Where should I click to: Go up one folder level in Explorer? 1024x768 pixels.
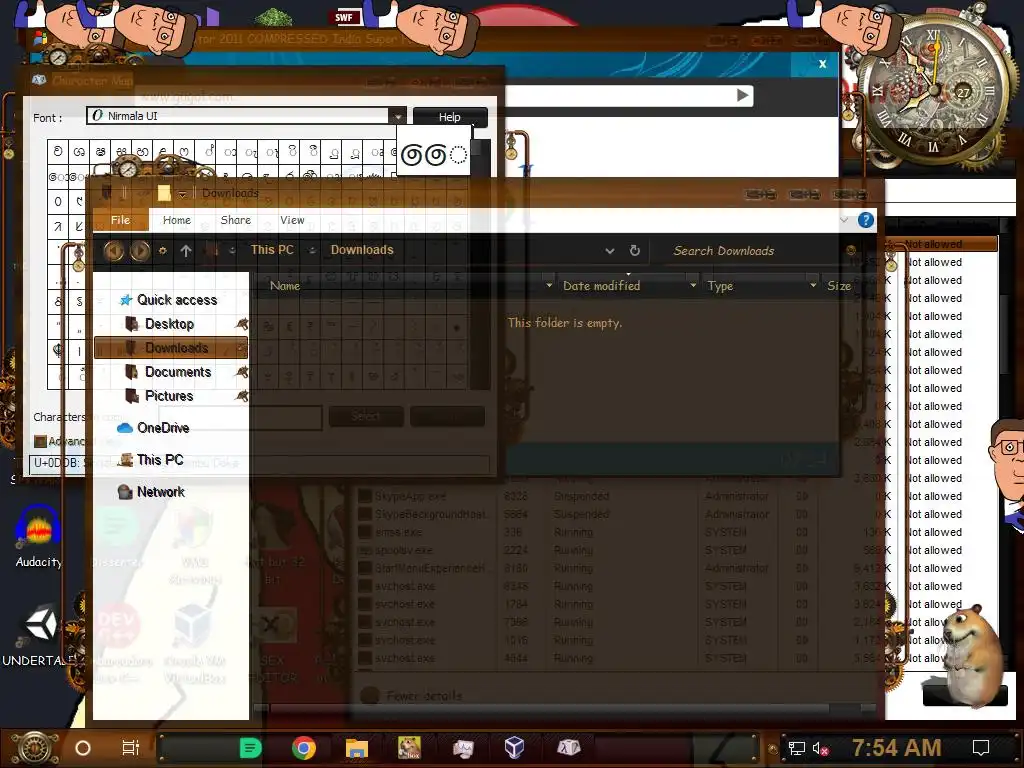pos(186,251)
